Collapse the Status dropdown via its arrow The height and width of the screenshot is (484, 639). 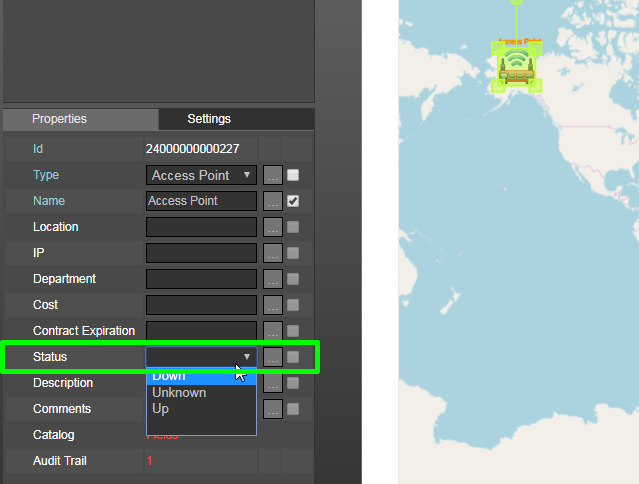click(247, 357)
